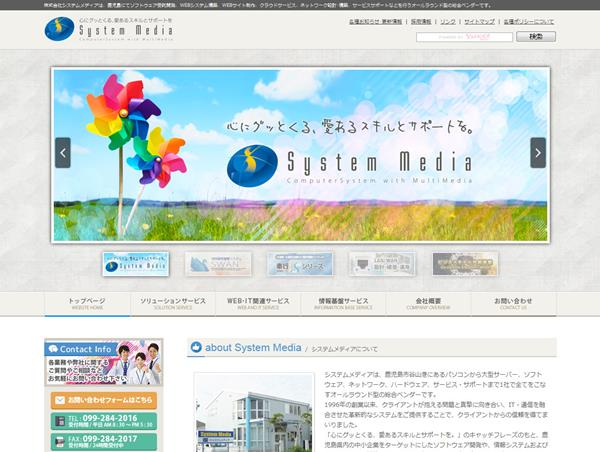Open the WEB・IT関連サービス navigation tab
This screenshot has height=452, width=600.
click(258, 304)
